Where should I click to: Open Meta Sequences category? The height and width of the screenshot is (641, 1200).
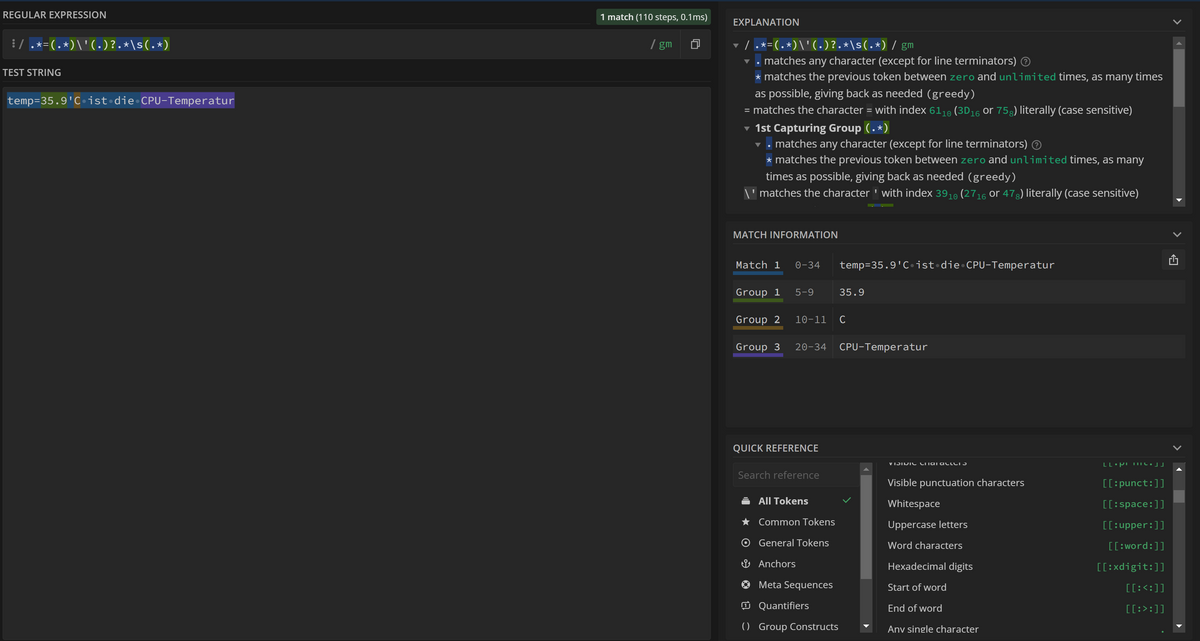coord(796,585)
